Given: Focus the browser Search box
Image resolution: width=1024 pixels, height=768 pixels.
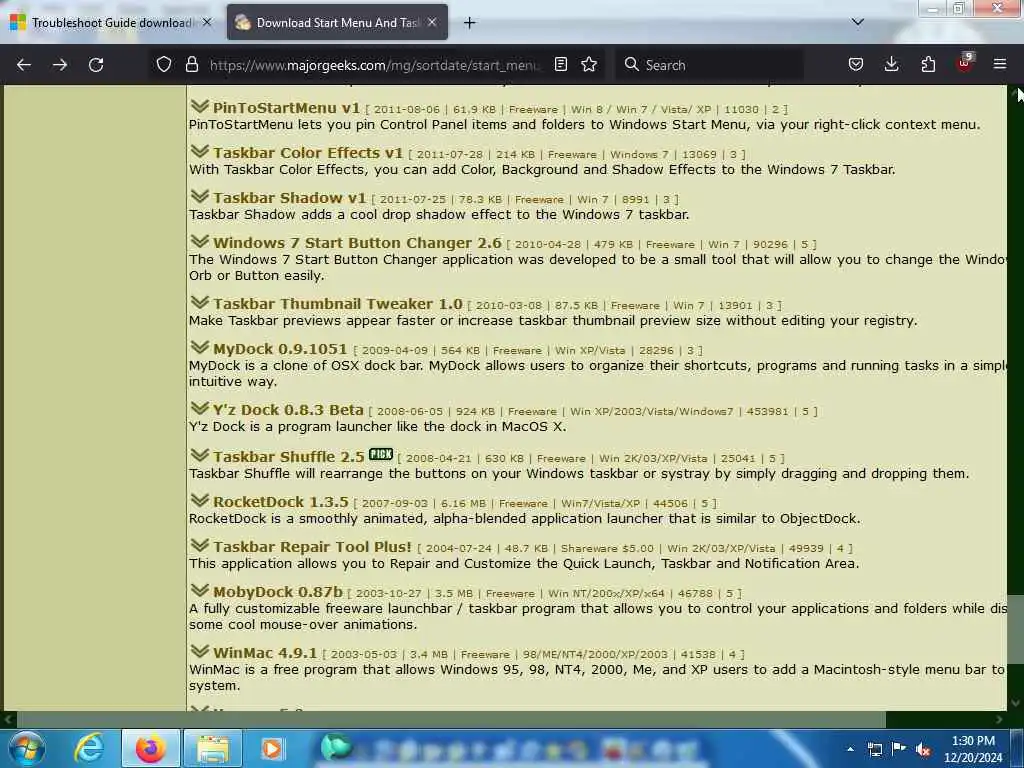Looking at the screenshot, I should tap(709, 65).
